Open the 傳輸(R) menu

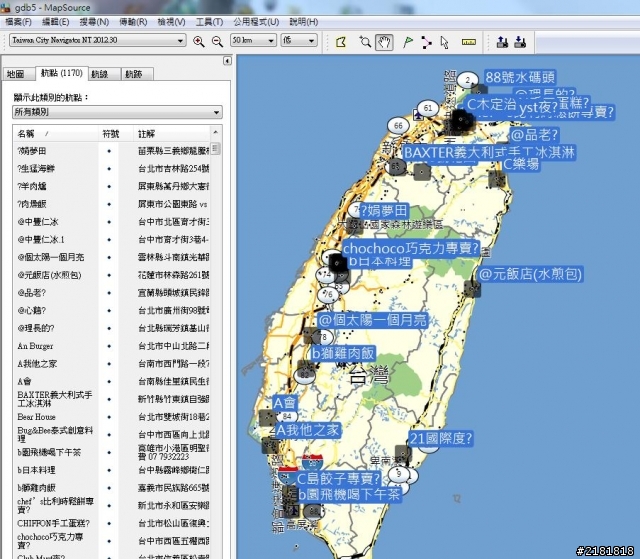pyautogui.click(x=133, y=22)
